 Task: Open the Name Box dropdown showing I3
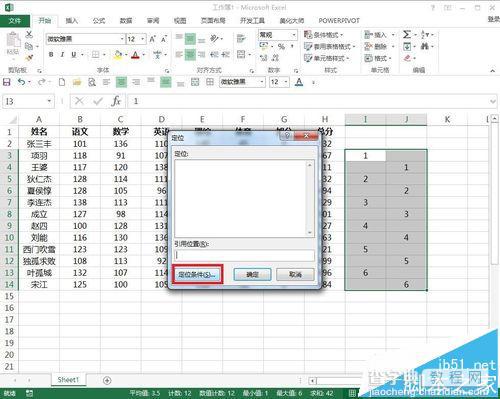pyautogui.click(x=49, y=101)
